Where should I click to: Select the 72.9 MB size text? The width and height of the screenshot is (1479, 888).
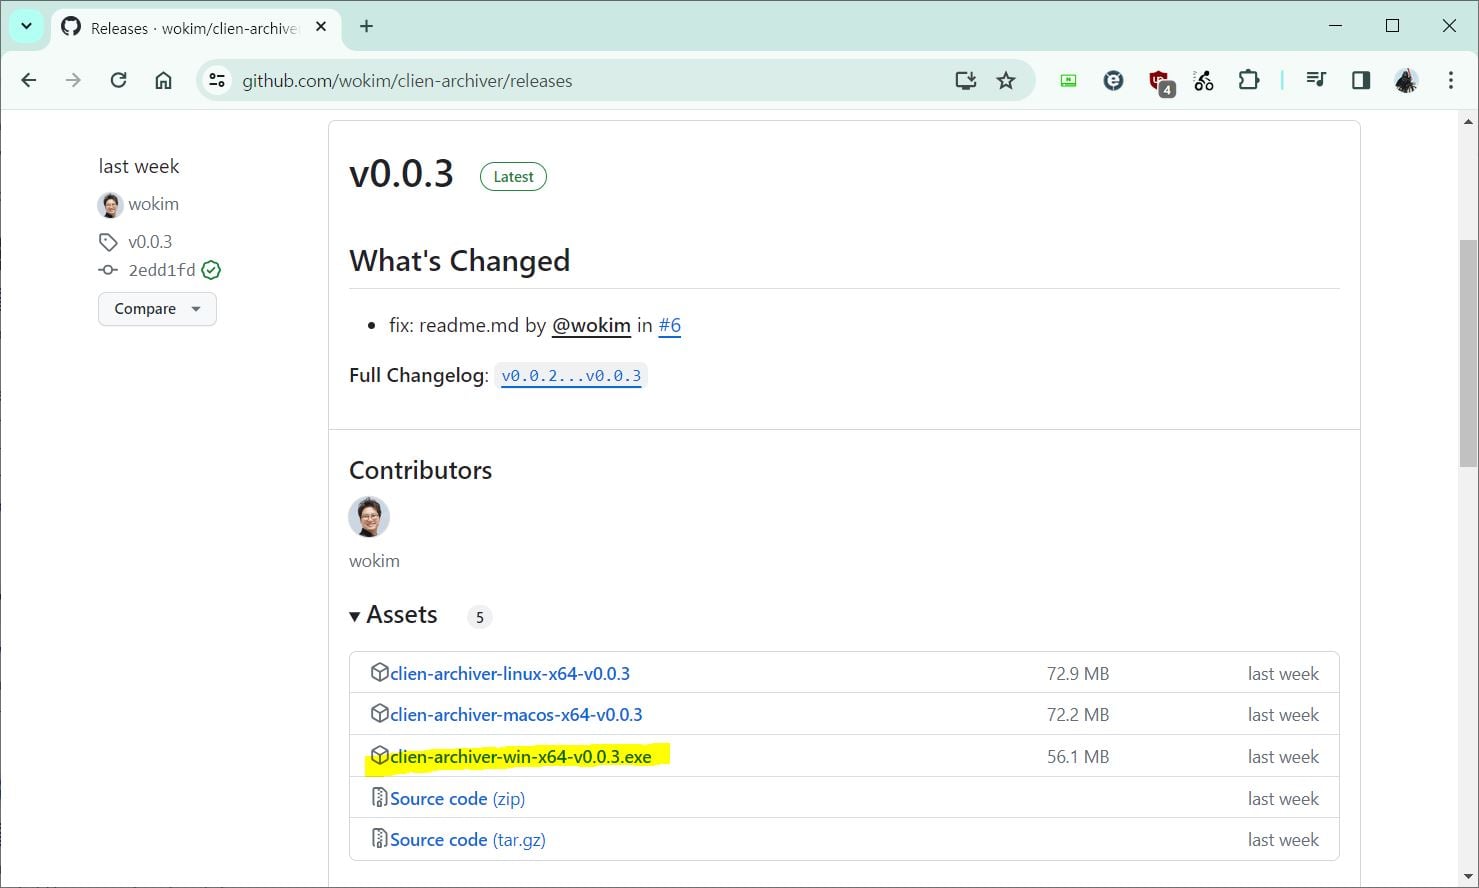pyautogui.click(x=1078, y=674)
